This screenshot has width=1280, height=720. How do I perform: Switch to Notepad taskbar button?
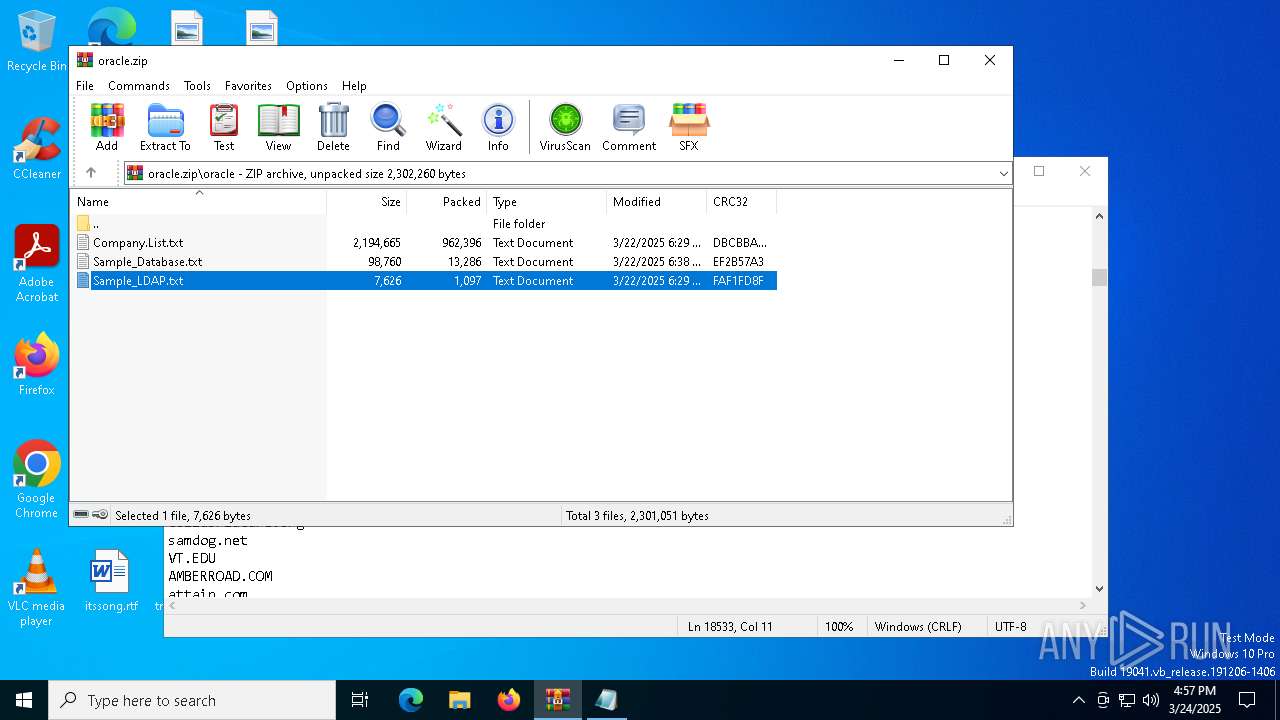click(606, 700)
